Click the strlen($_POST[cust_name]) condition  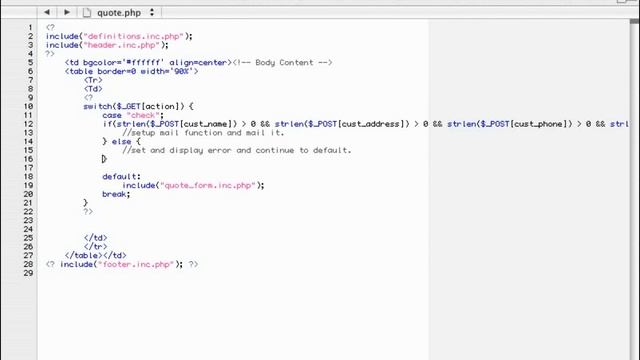tap(177, 124)
